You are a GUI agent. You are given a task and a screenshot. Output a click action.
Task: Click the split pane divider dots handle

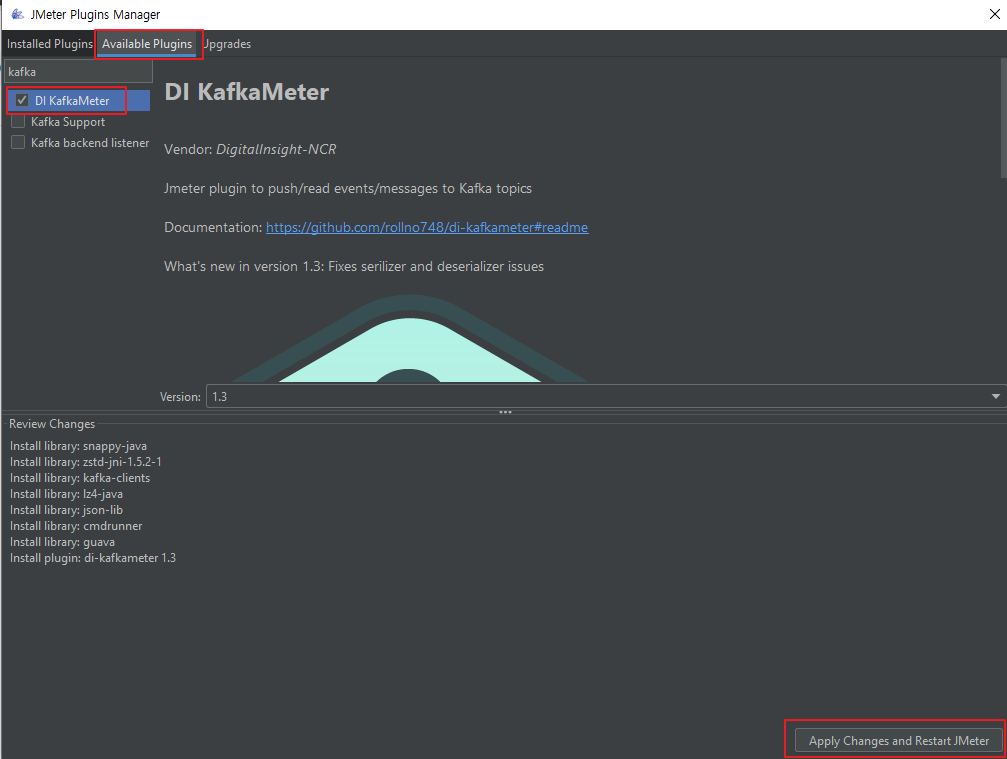(505, 412)
